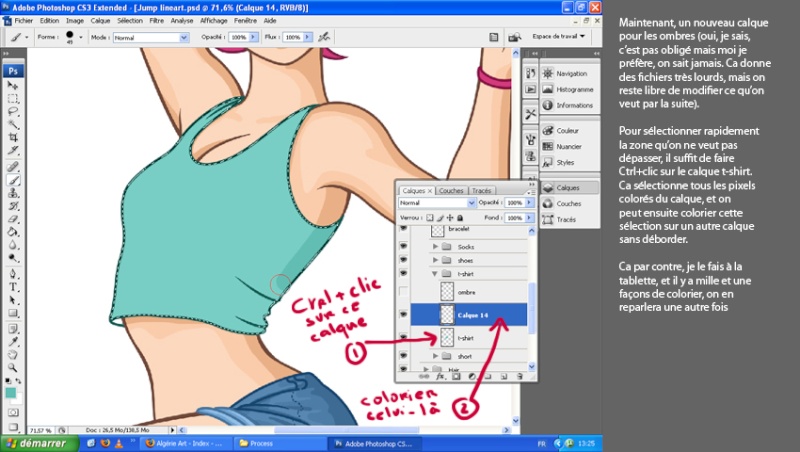800x452 pixels.
Task: Delete layer with trash icon
Action: [520, 376]
